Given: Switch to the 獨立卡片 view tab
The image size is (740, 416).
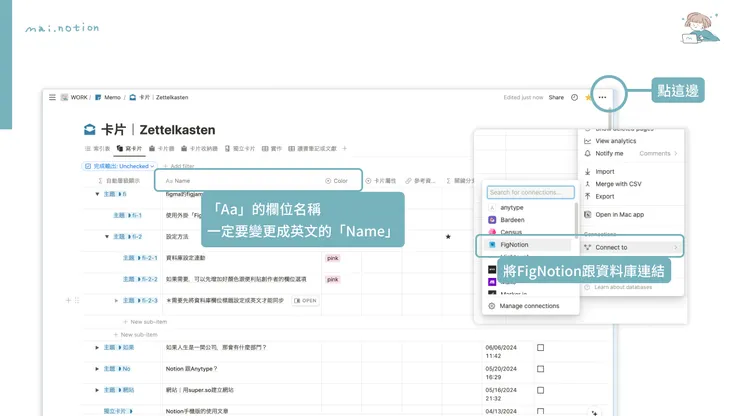Looking at the screenshot, I should pyautogui.click(x=240, y=148).
